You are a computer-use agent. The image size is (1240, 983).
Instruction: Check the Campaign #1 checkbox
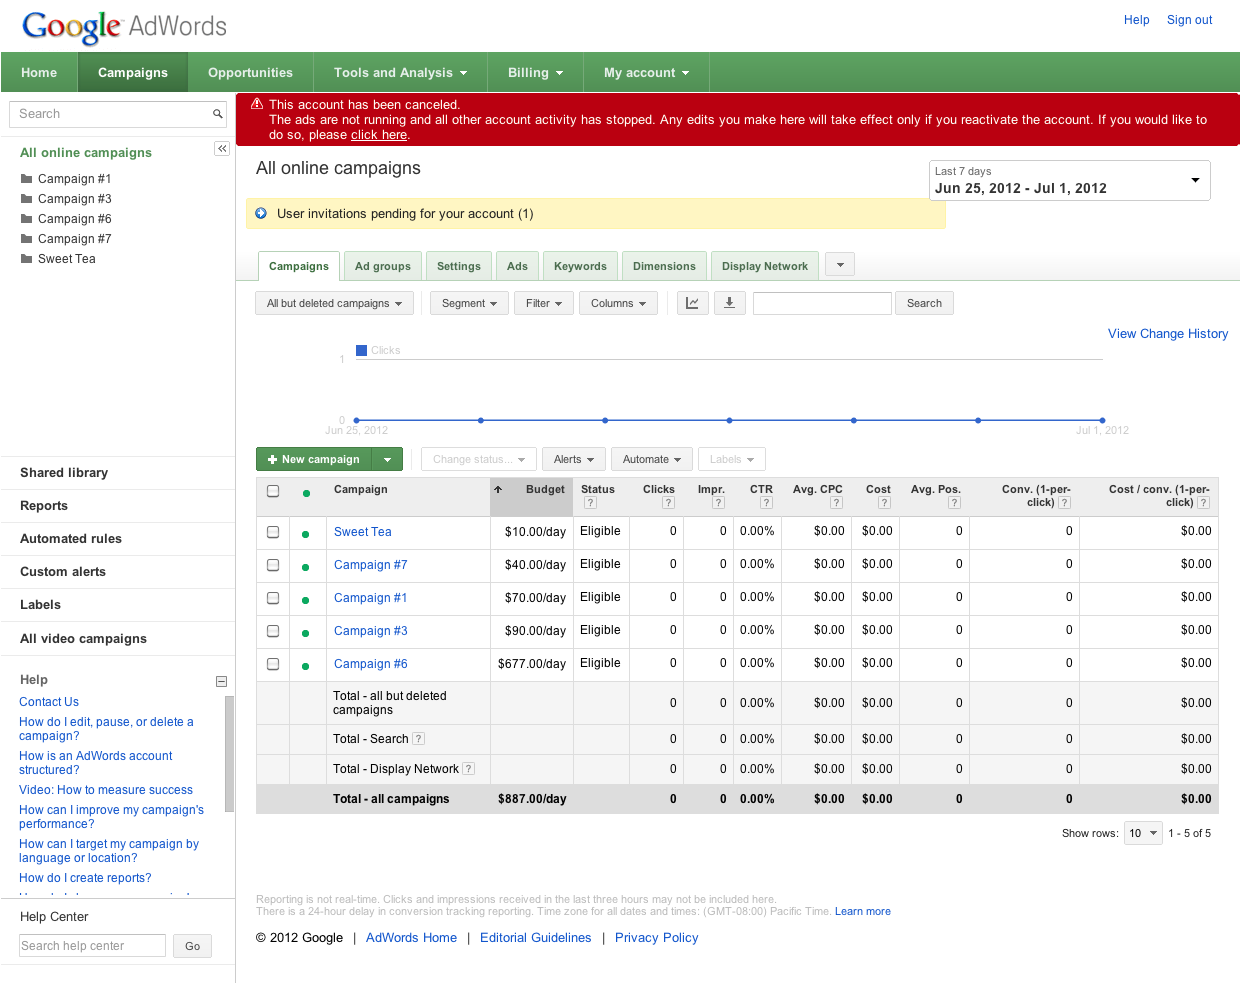coord(273,598)
